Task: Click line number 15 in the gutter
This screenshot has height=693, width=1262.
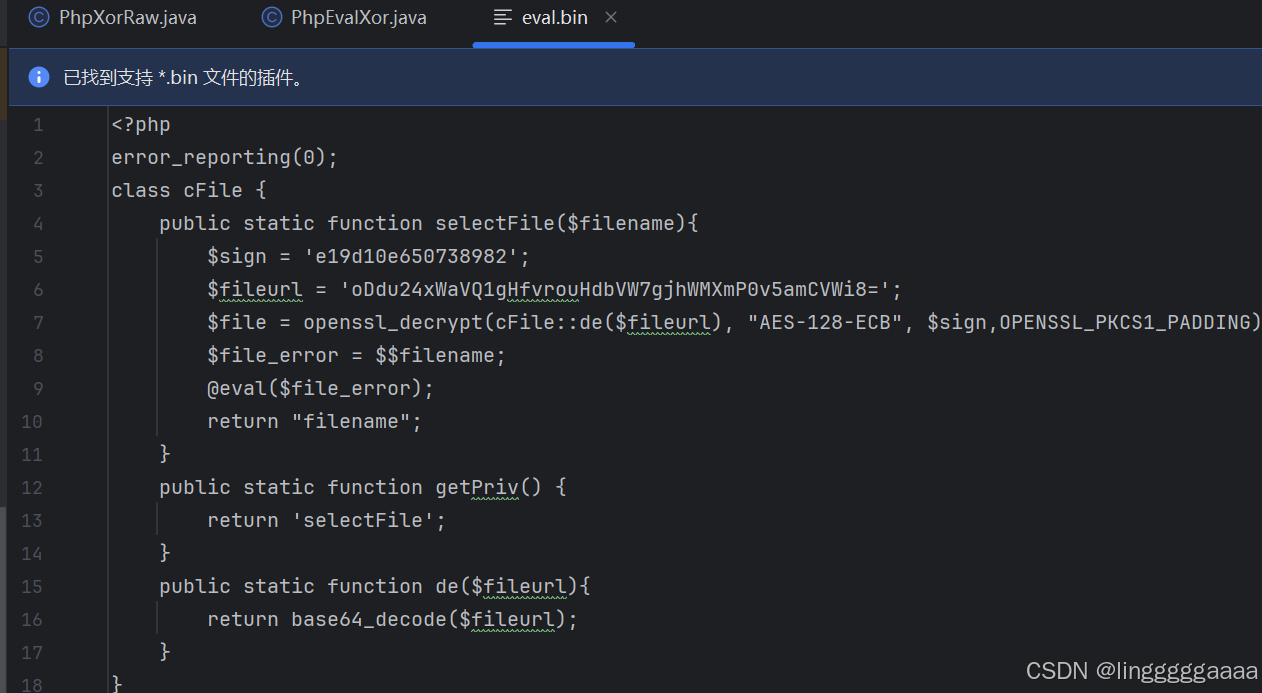Action: pyautogui.click(x=32, y=587)
